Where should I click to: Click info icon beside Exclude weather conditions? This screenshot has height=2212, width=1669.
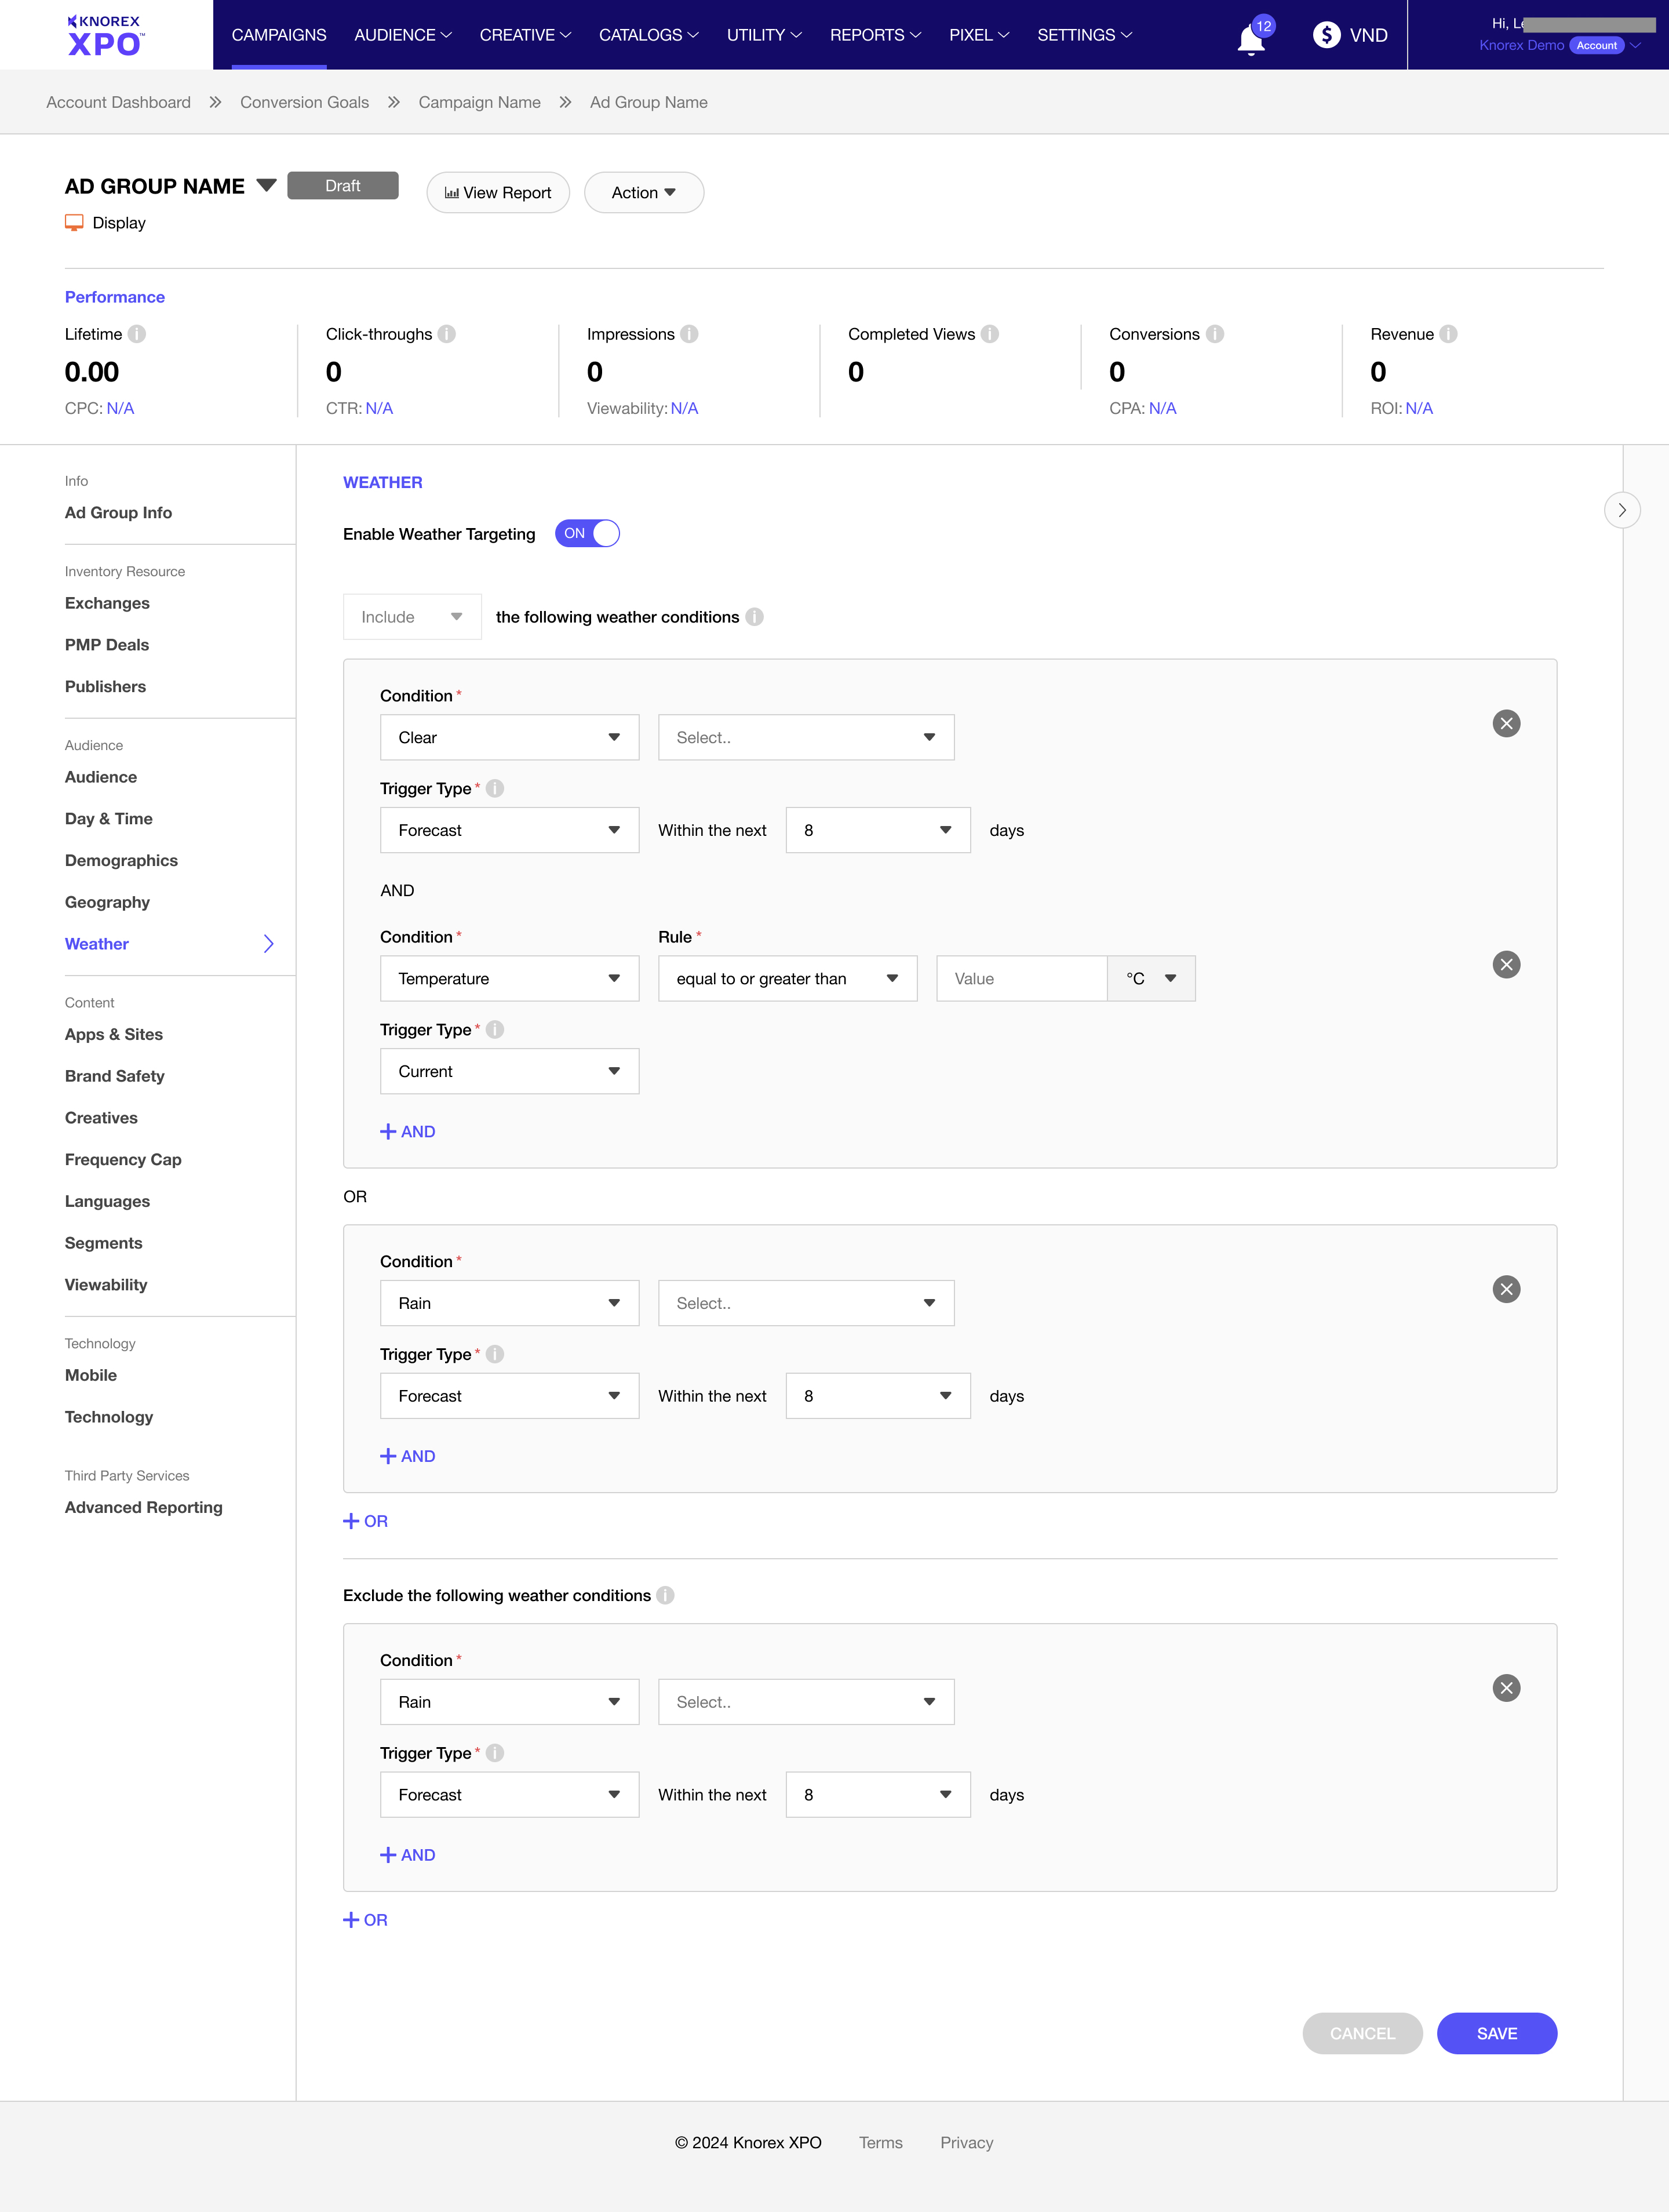665,1595
